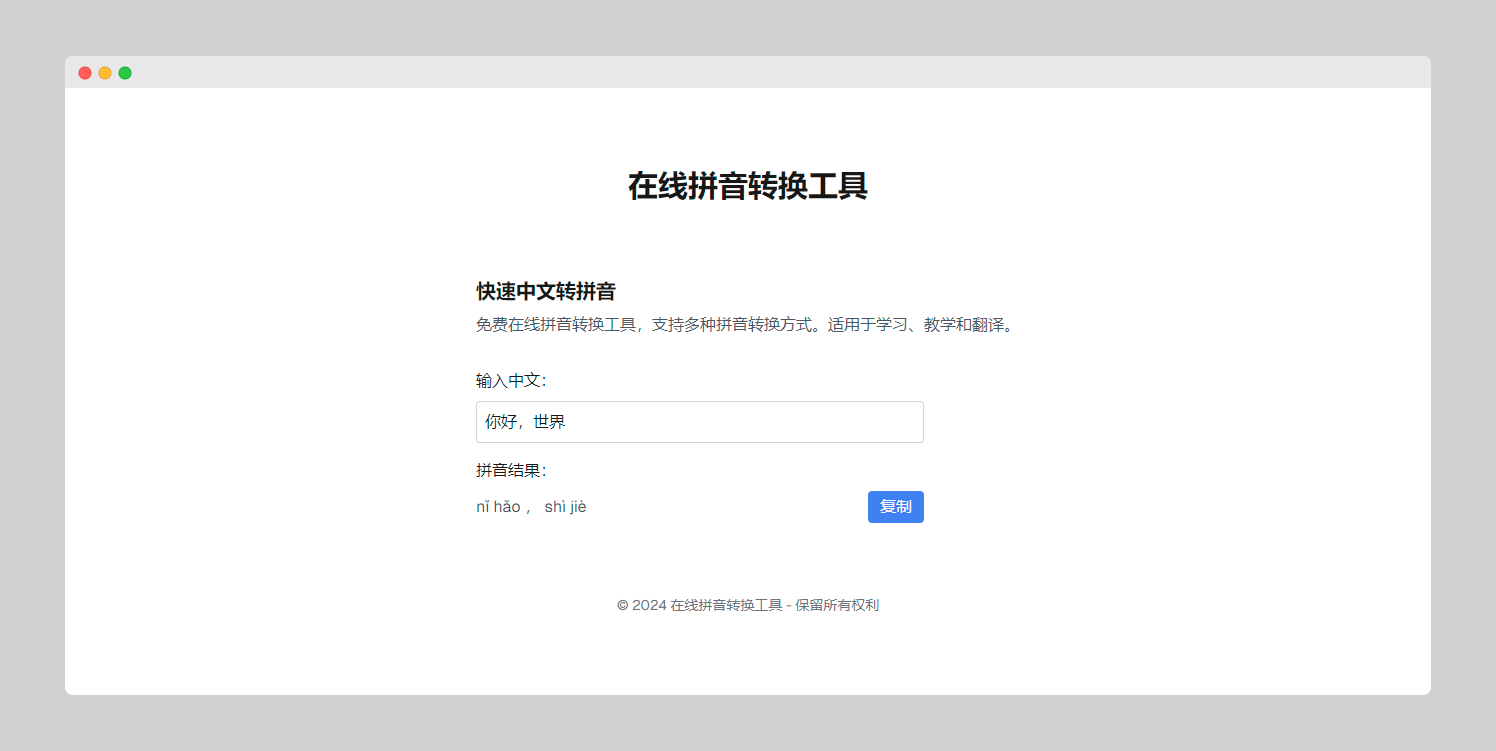This screenshot has height=751, width=1496.
Task: Maximize the window using the green button
Action: (125, 73)
